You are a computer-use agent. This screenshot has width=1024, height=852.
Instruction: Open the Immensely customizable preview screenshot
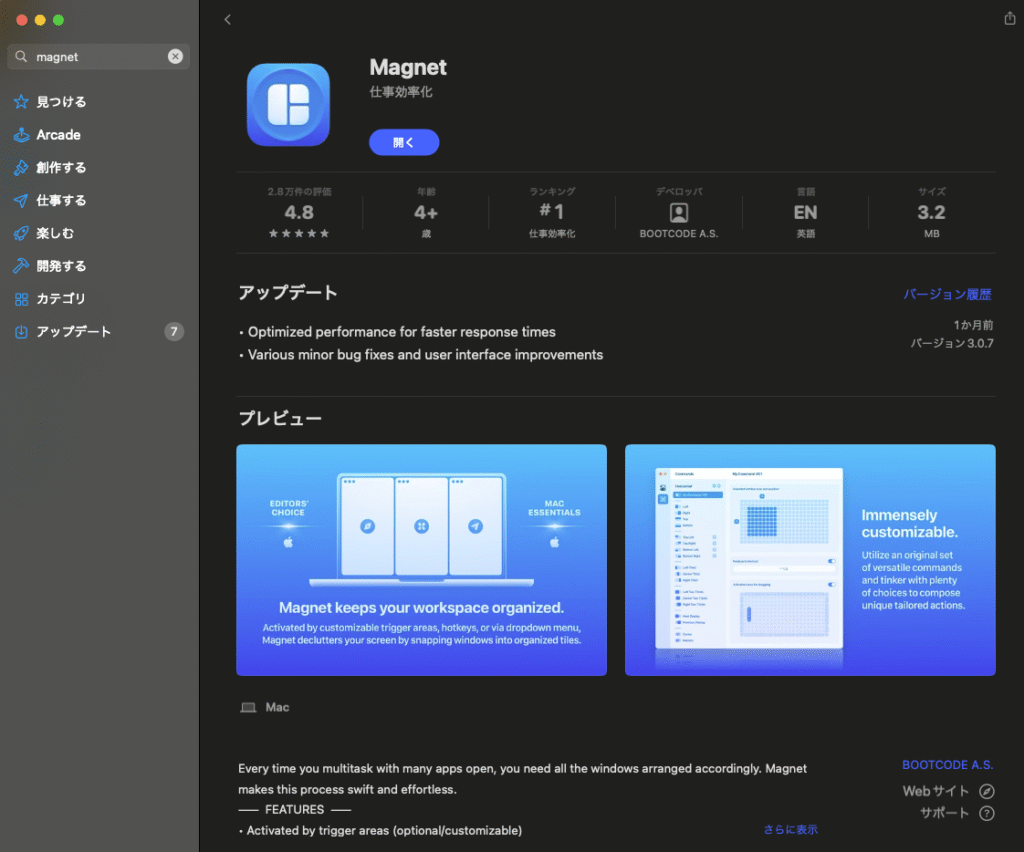coord(810,560)
